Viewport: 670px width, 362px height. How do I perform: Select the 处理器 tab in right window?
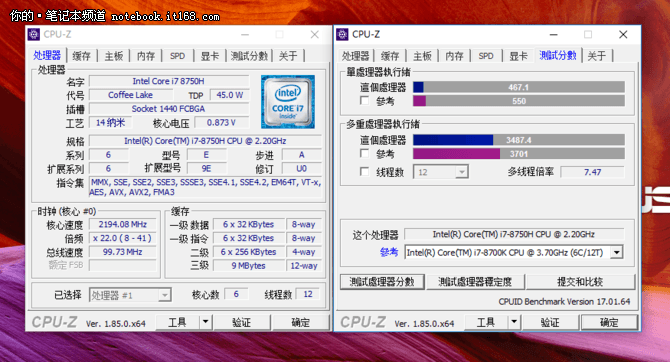pyautogui.click(x=356, y=56)
